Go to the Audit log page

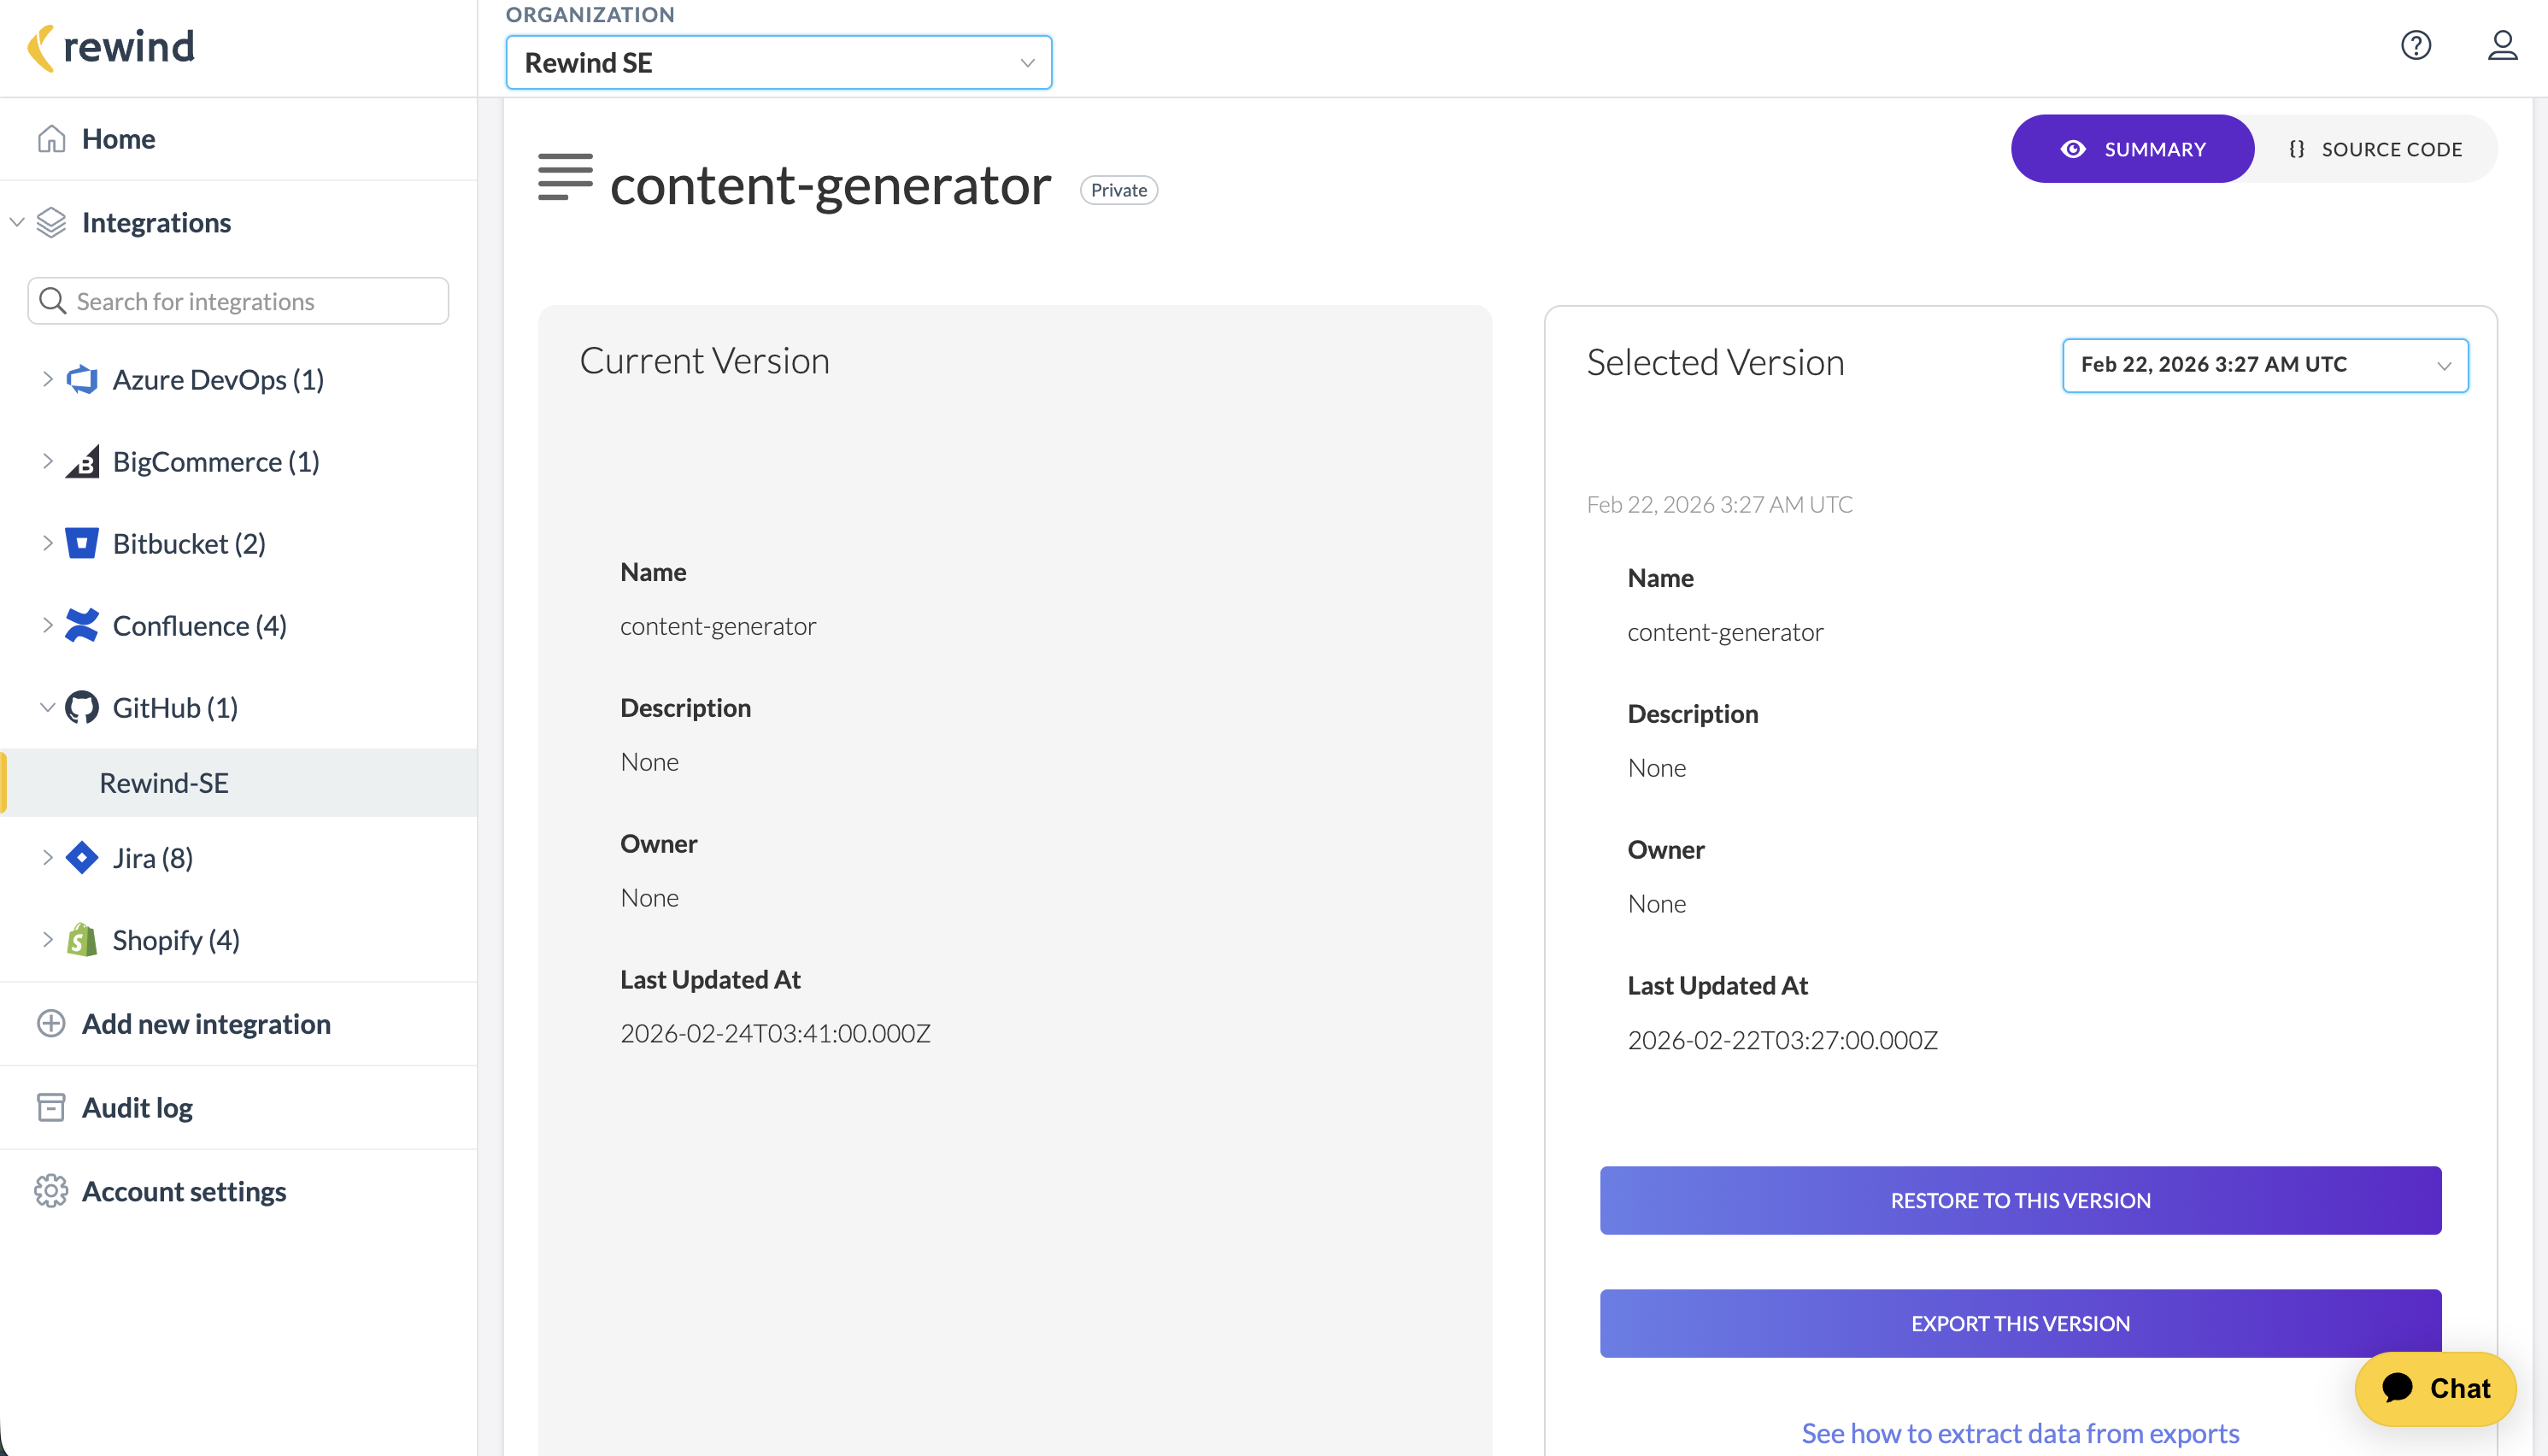(x=137, y=1108)
